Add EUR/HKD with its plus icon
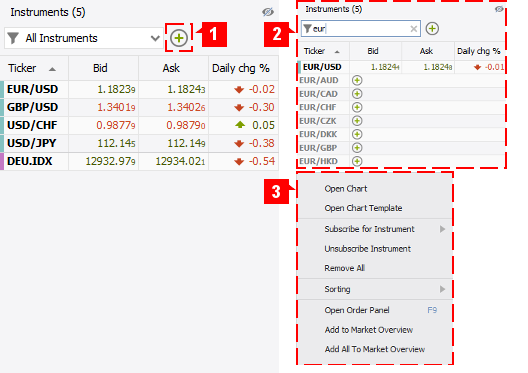The height and width of the screenshot is (373, 528). pos(357,161)
